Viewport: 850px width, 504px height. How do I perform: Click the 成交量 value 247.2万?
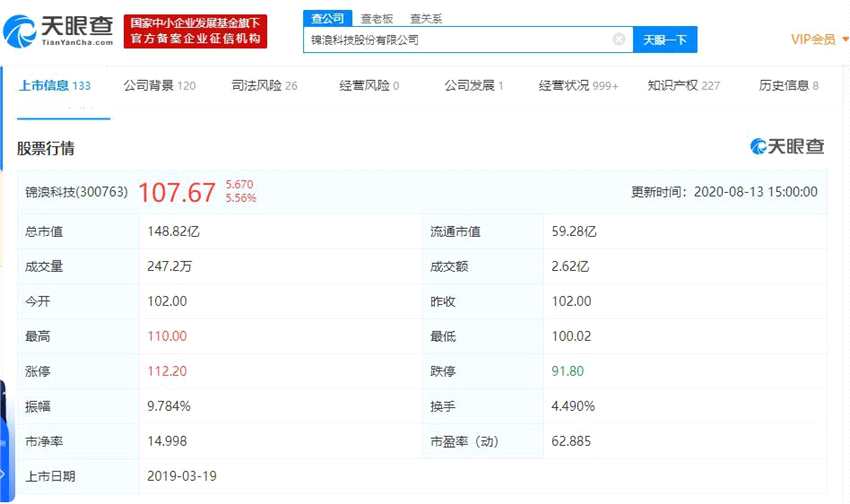pos(170,267)
